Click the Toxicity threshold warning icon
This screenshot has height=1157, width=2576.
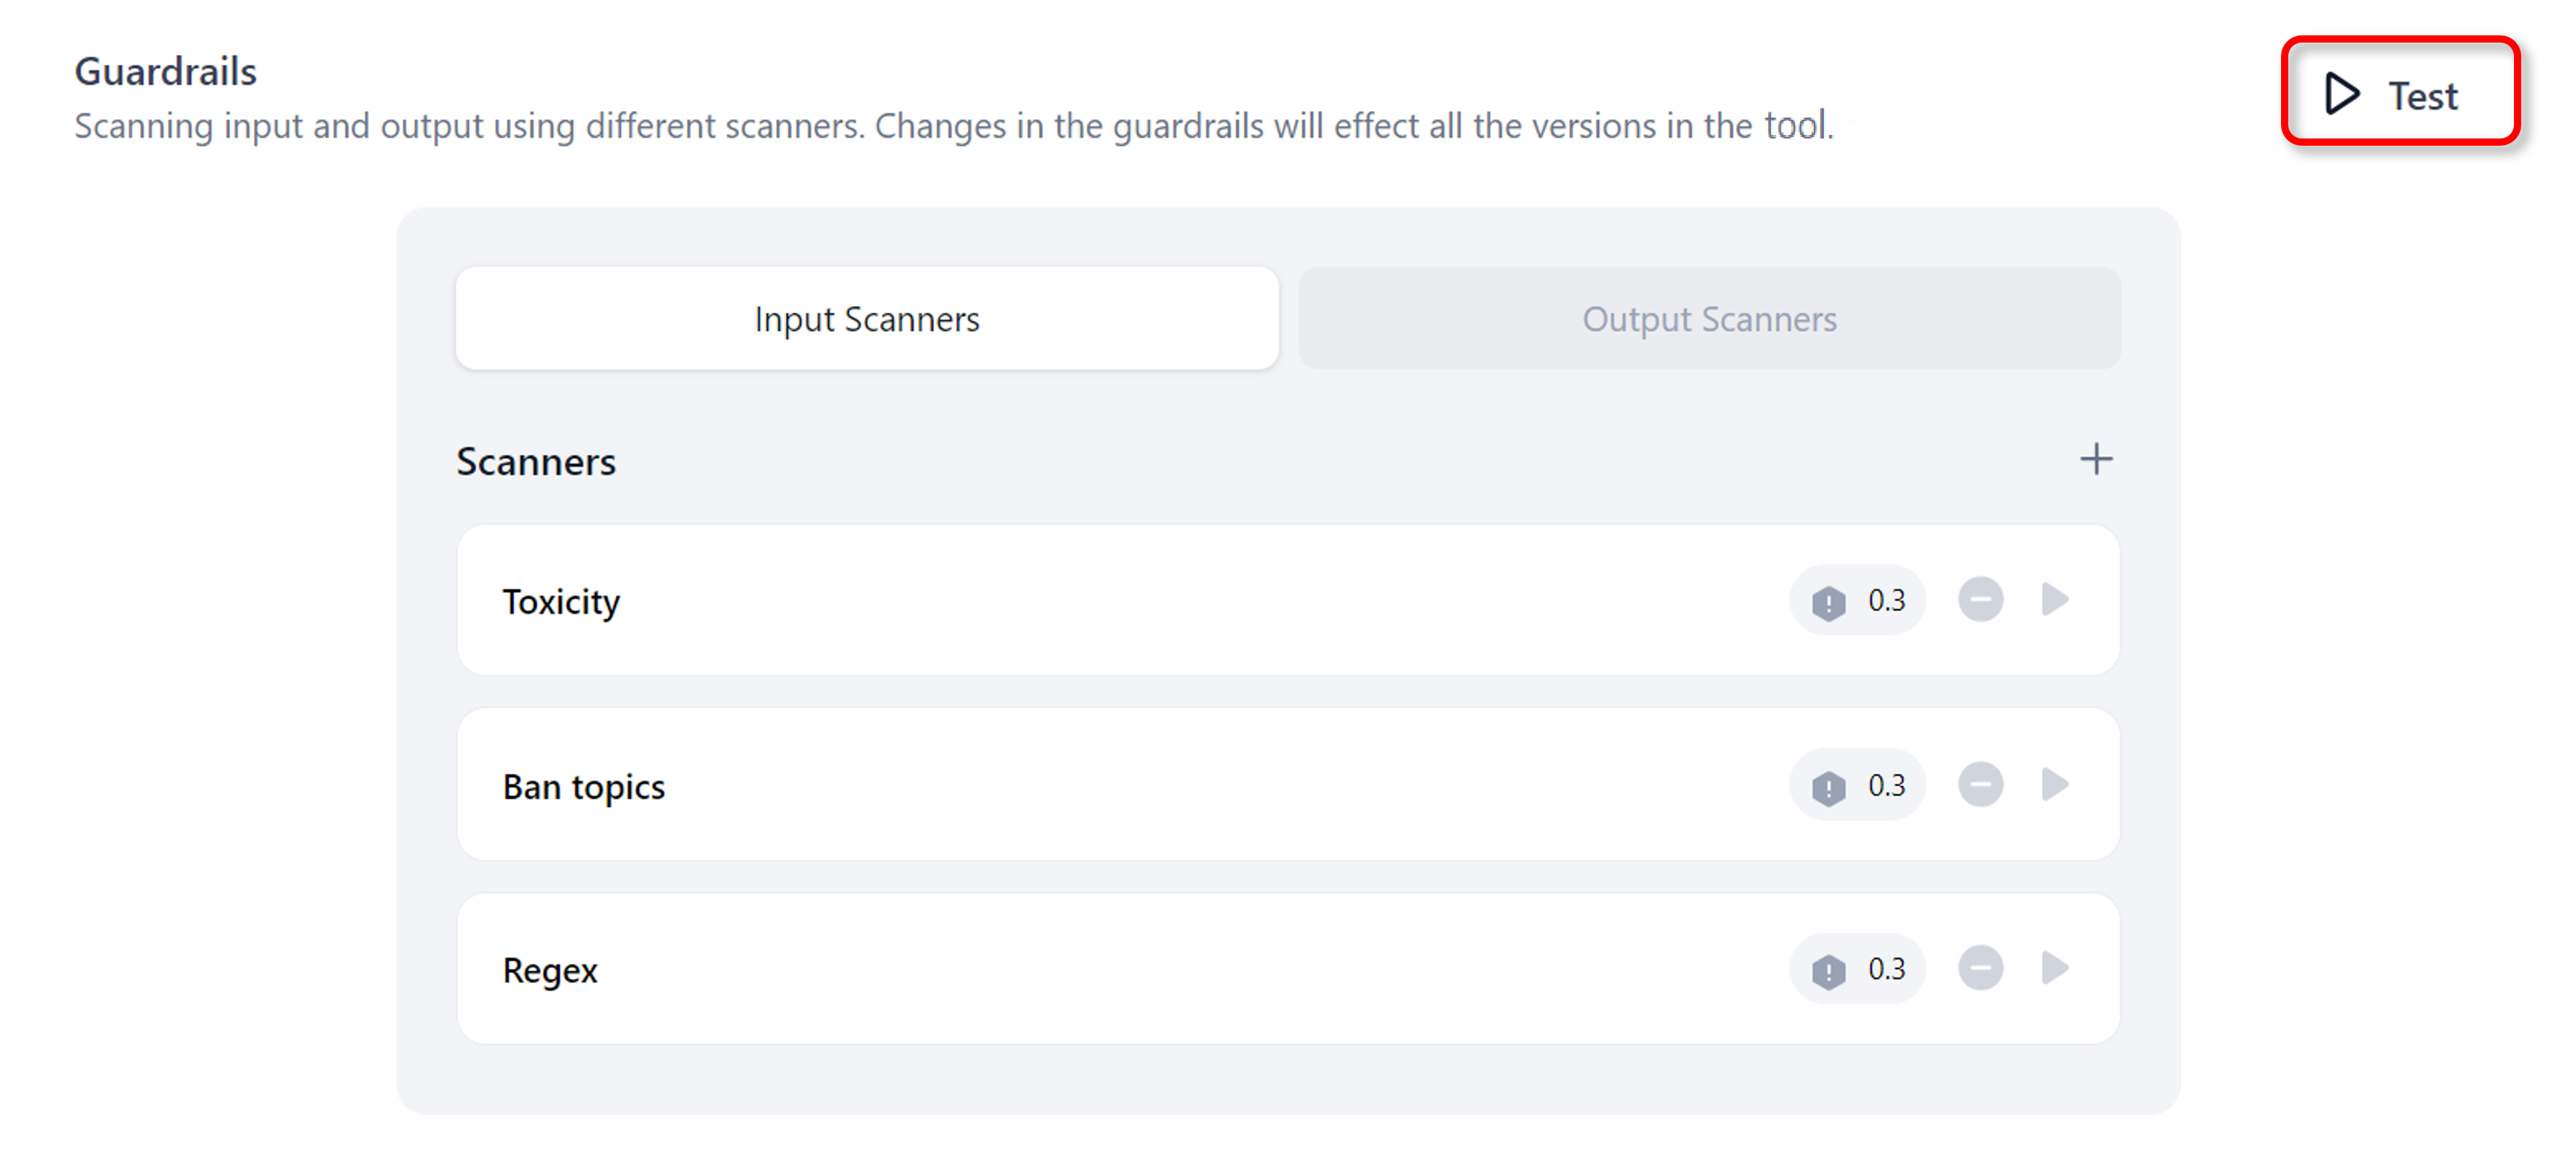[1828, 602]
